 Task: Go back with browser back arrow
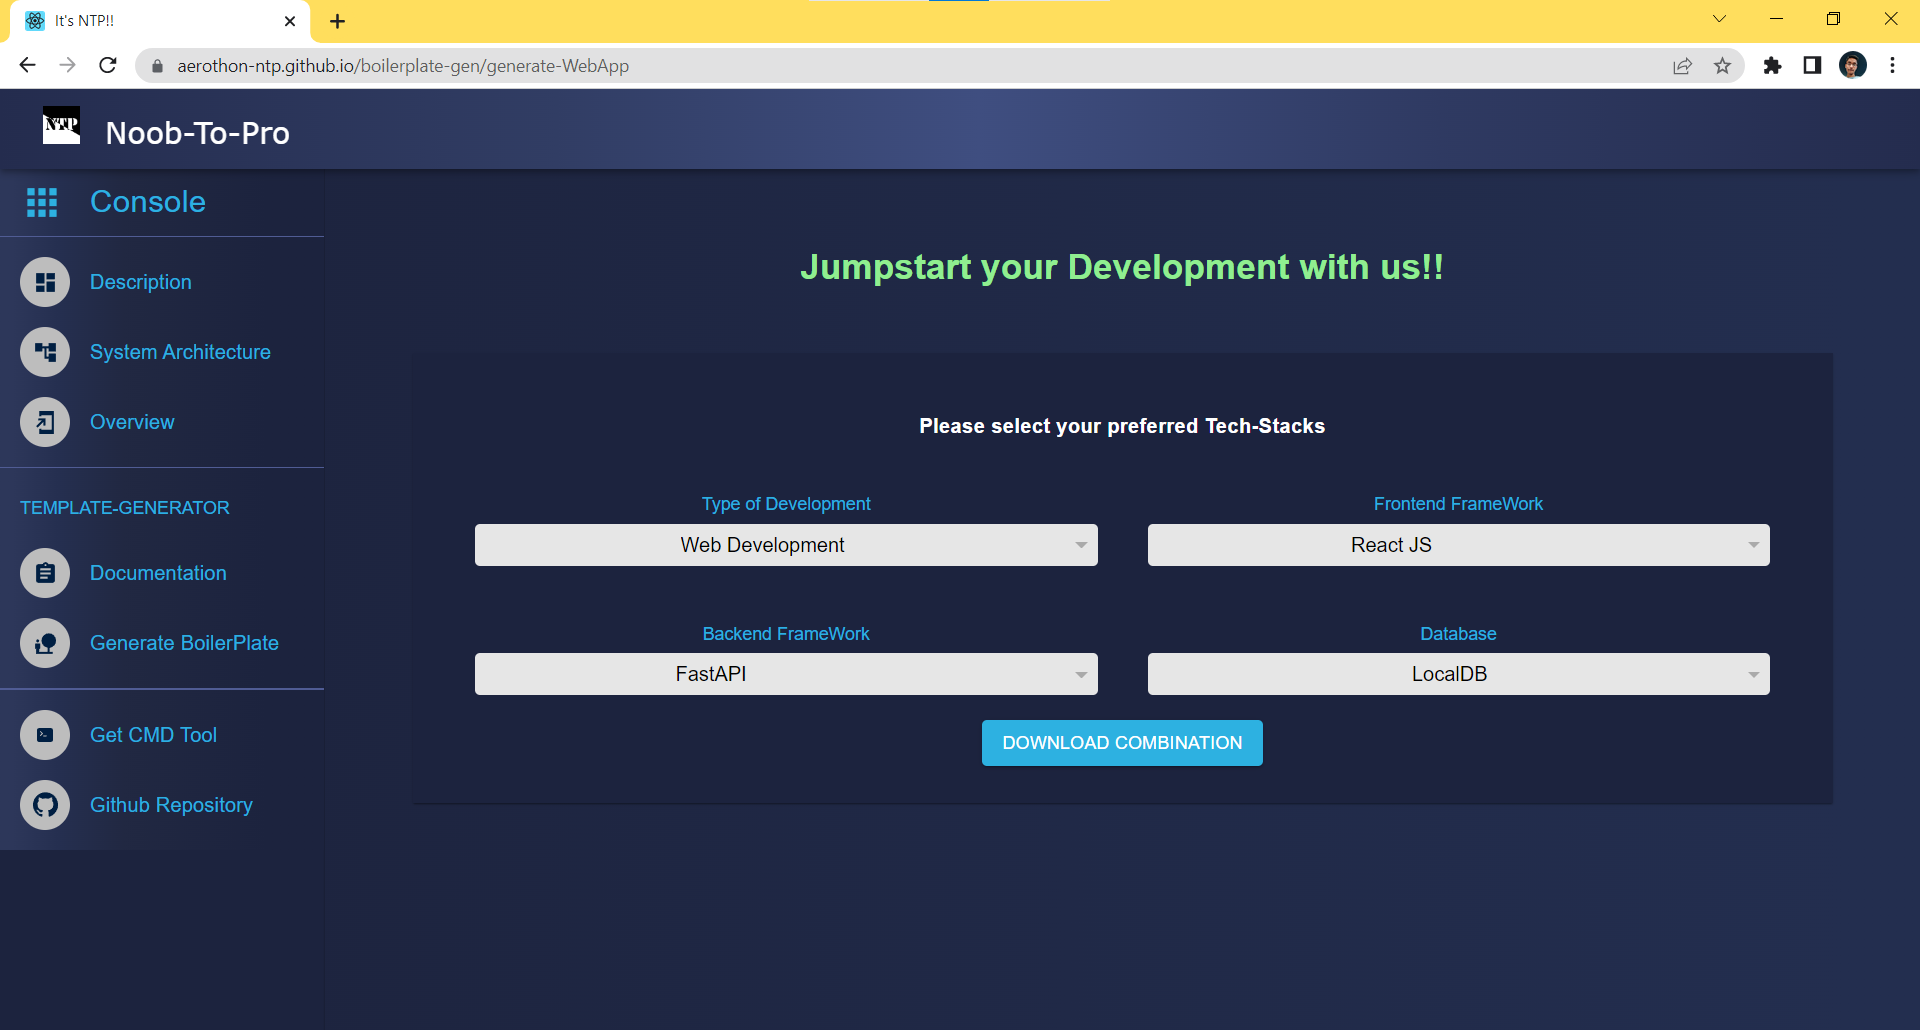pos(27,65)
